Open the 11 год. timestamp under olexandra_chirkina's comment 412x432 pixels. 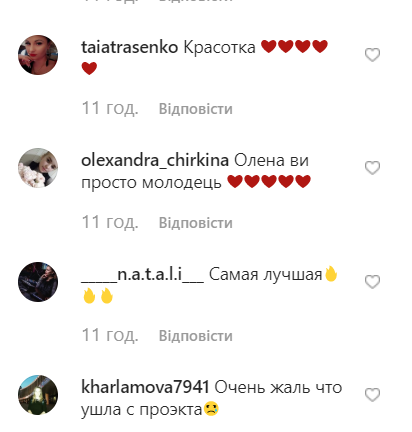(110, 222)
